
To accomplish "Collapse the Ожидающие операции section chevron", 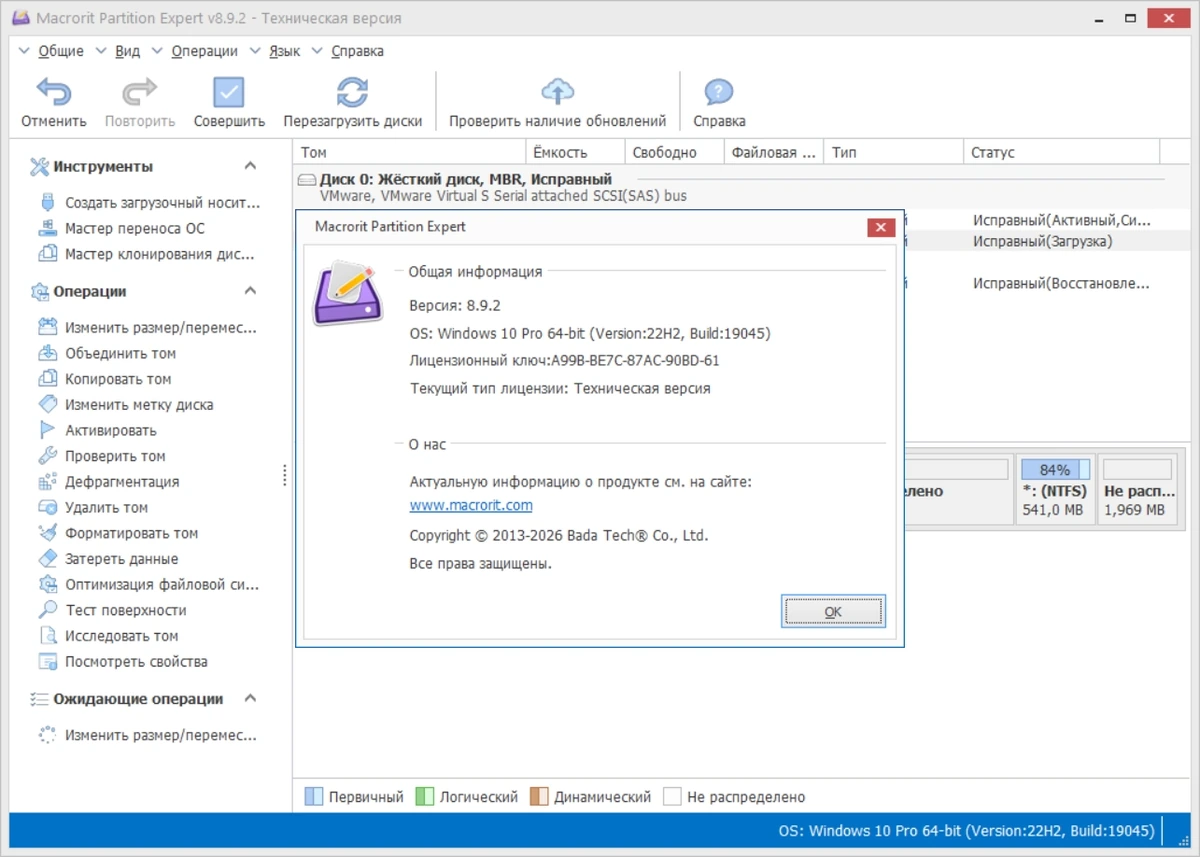I will [250, 698].
